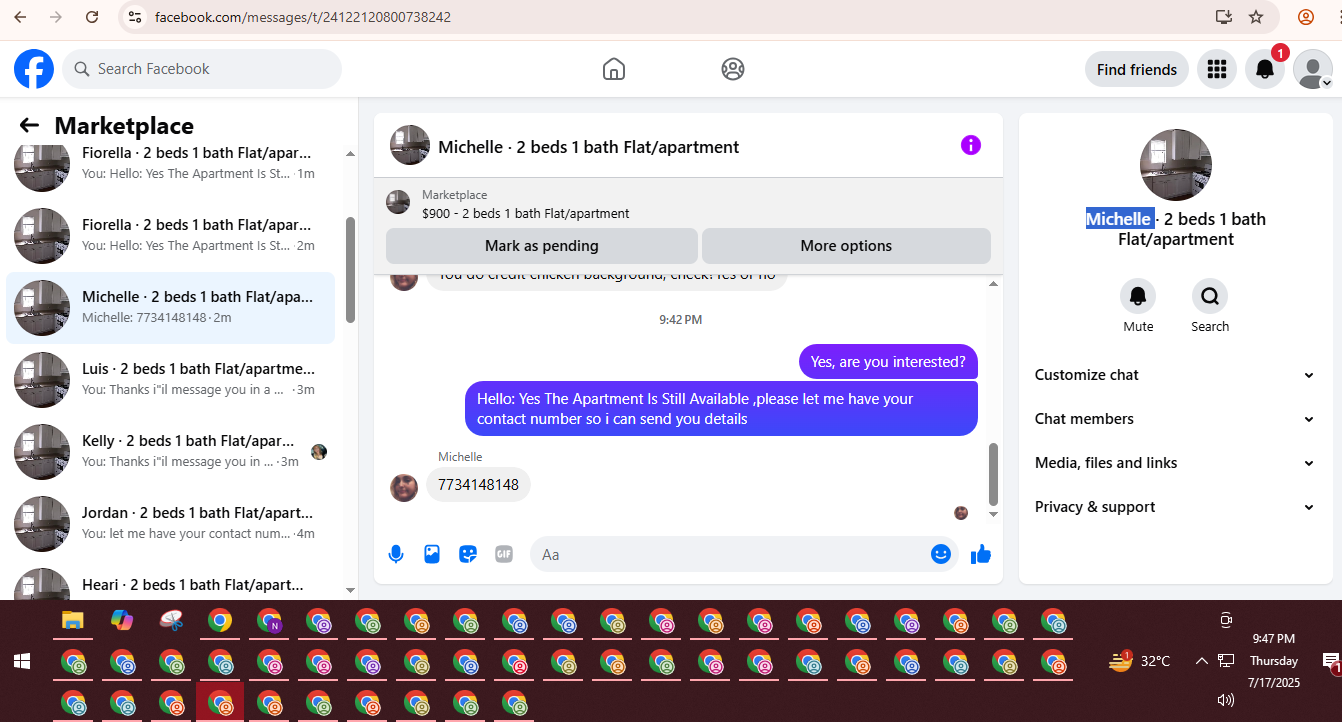Click the site info icon in address bar
This screenshot has width=1342, height=722.
pyautogui.click(x=135, y=17)
